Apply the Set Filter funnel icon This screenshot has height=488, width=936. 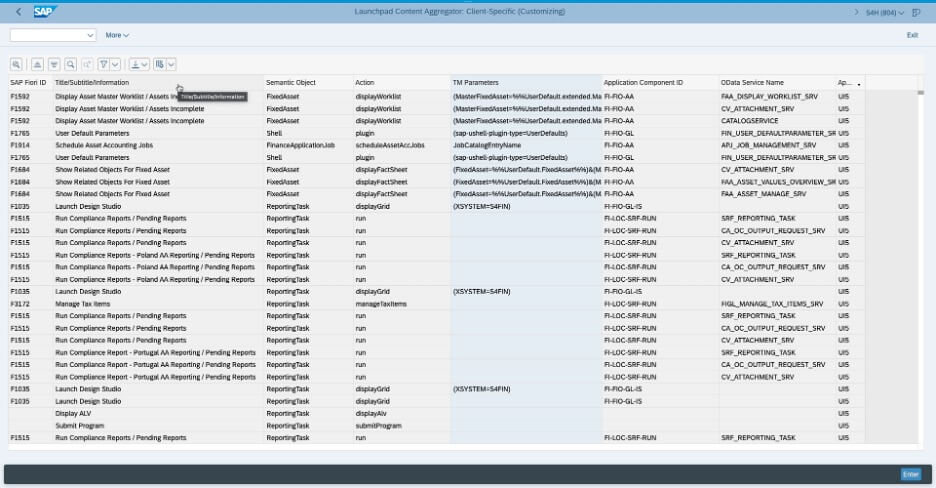tap(104, 64)
